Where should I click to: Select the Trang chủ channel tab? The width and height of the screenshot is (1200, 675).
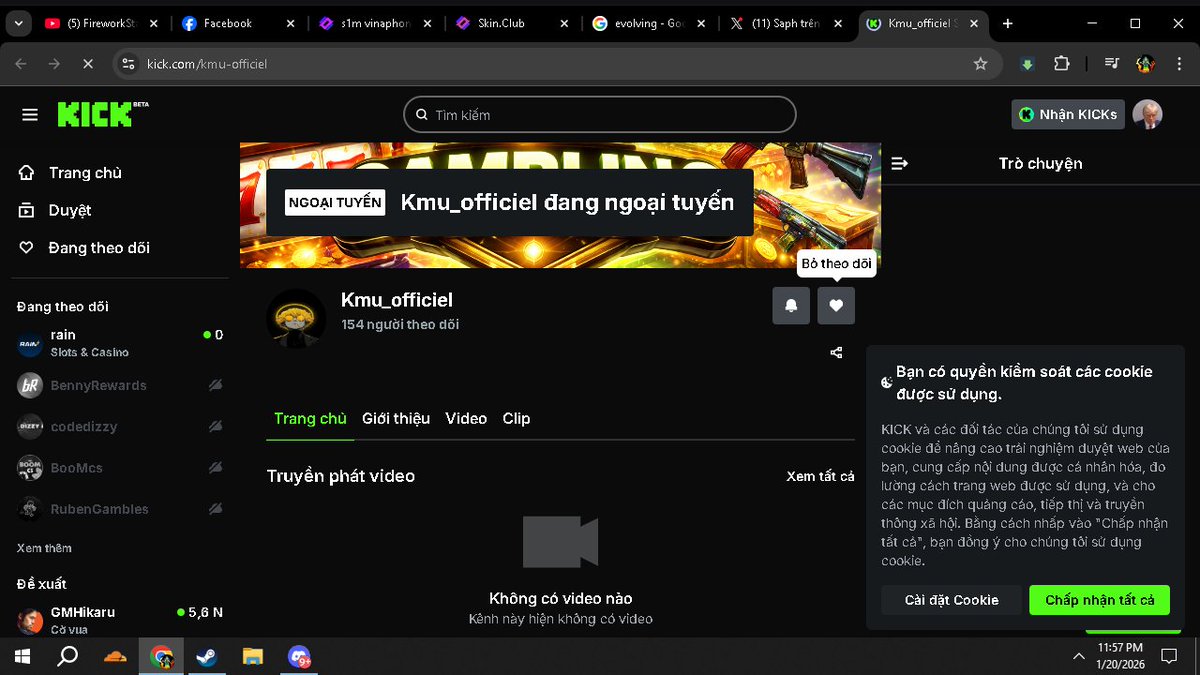[x=310, y=418]
